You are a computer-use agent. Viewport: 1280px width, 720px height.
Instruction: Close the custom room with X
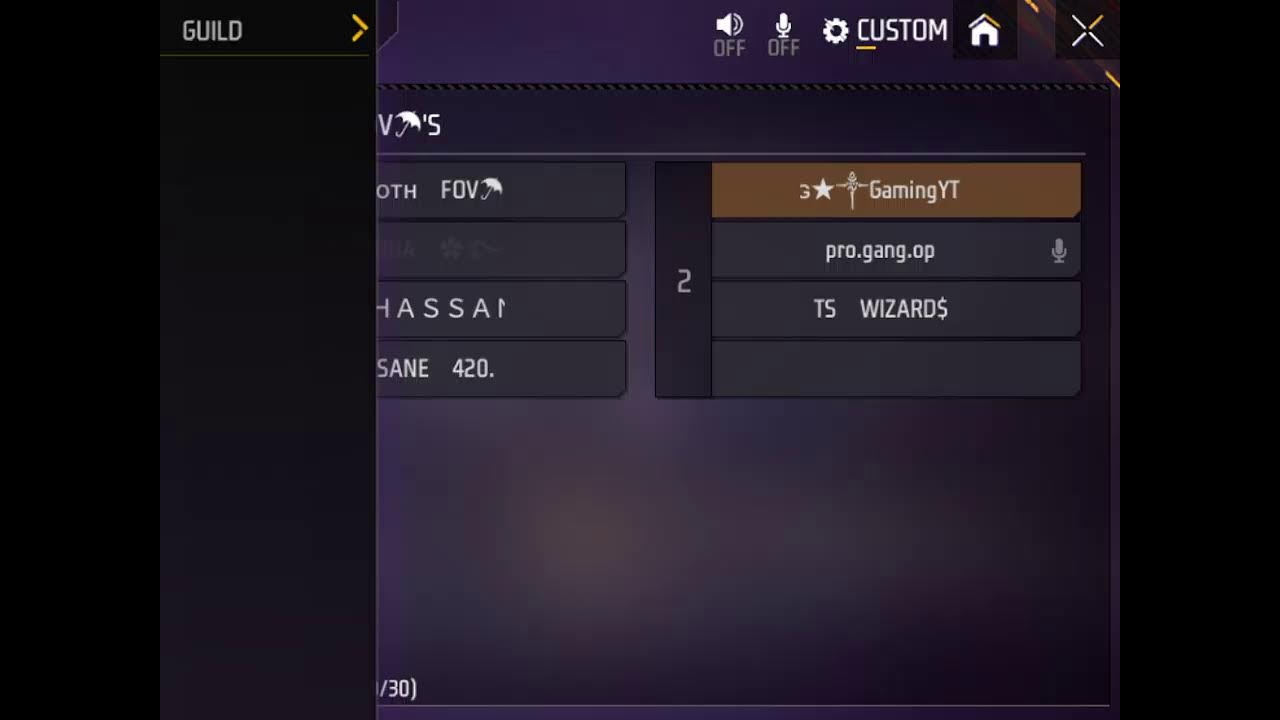pos(1087,32)
